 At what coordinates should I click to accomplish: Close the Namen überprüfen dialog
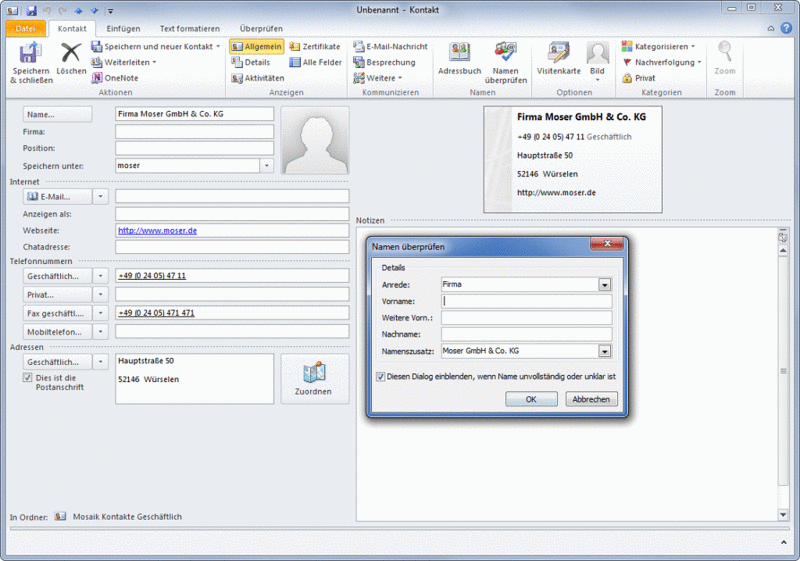[x=607, y=244]
